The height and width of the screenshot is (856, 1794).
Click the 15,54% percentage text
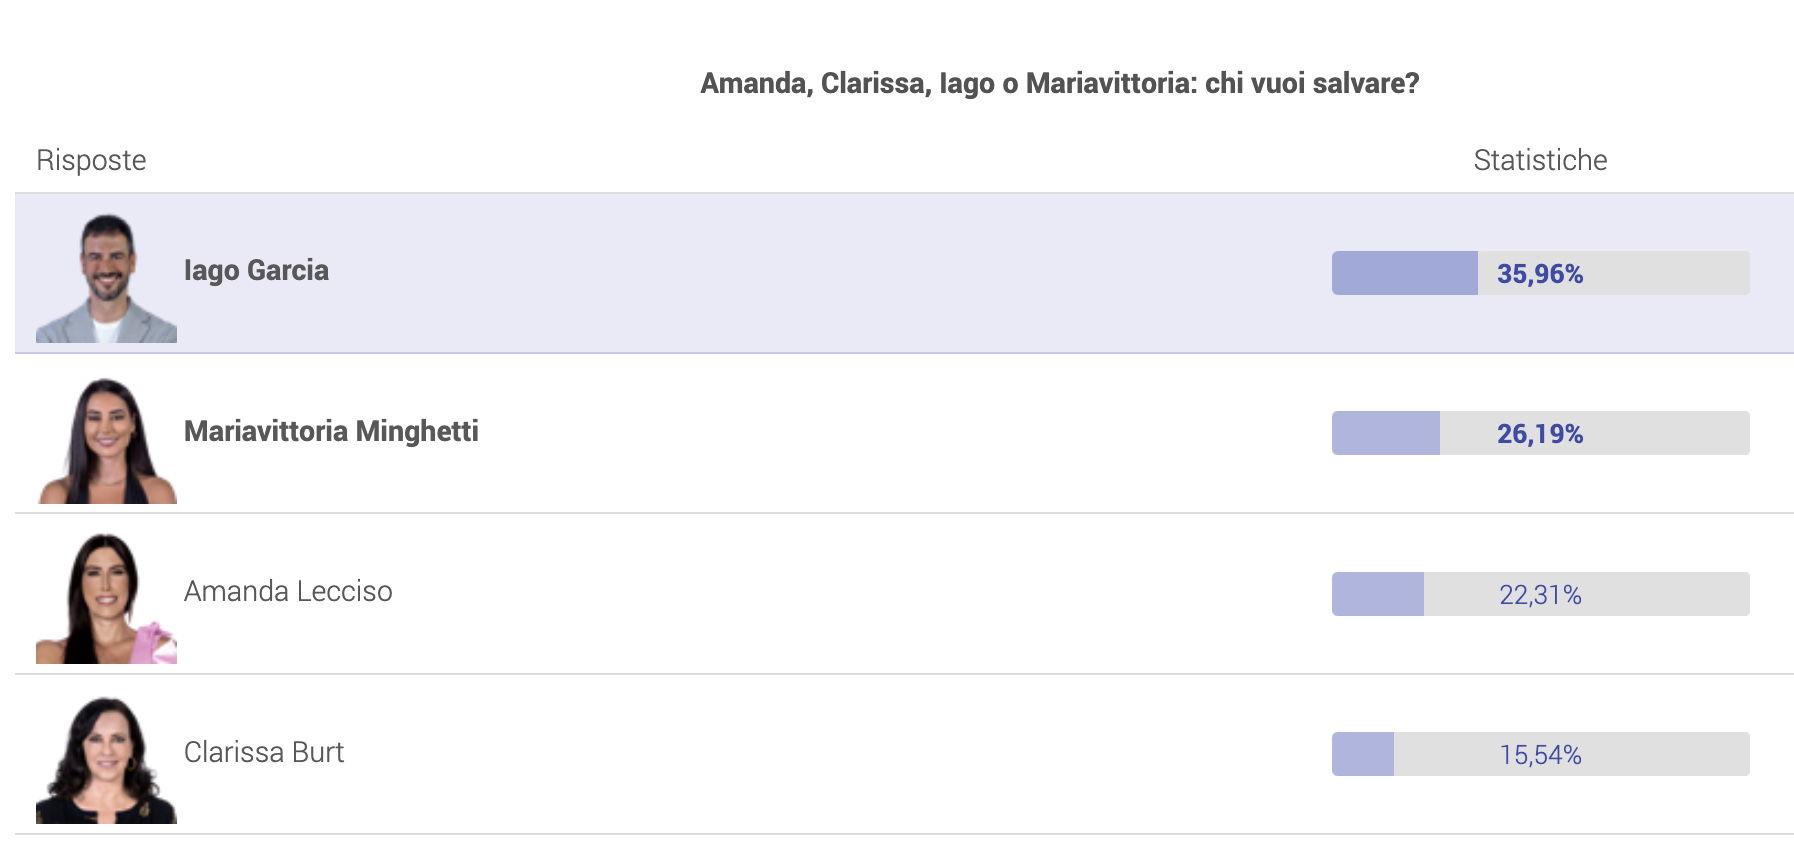[1540, 755]
